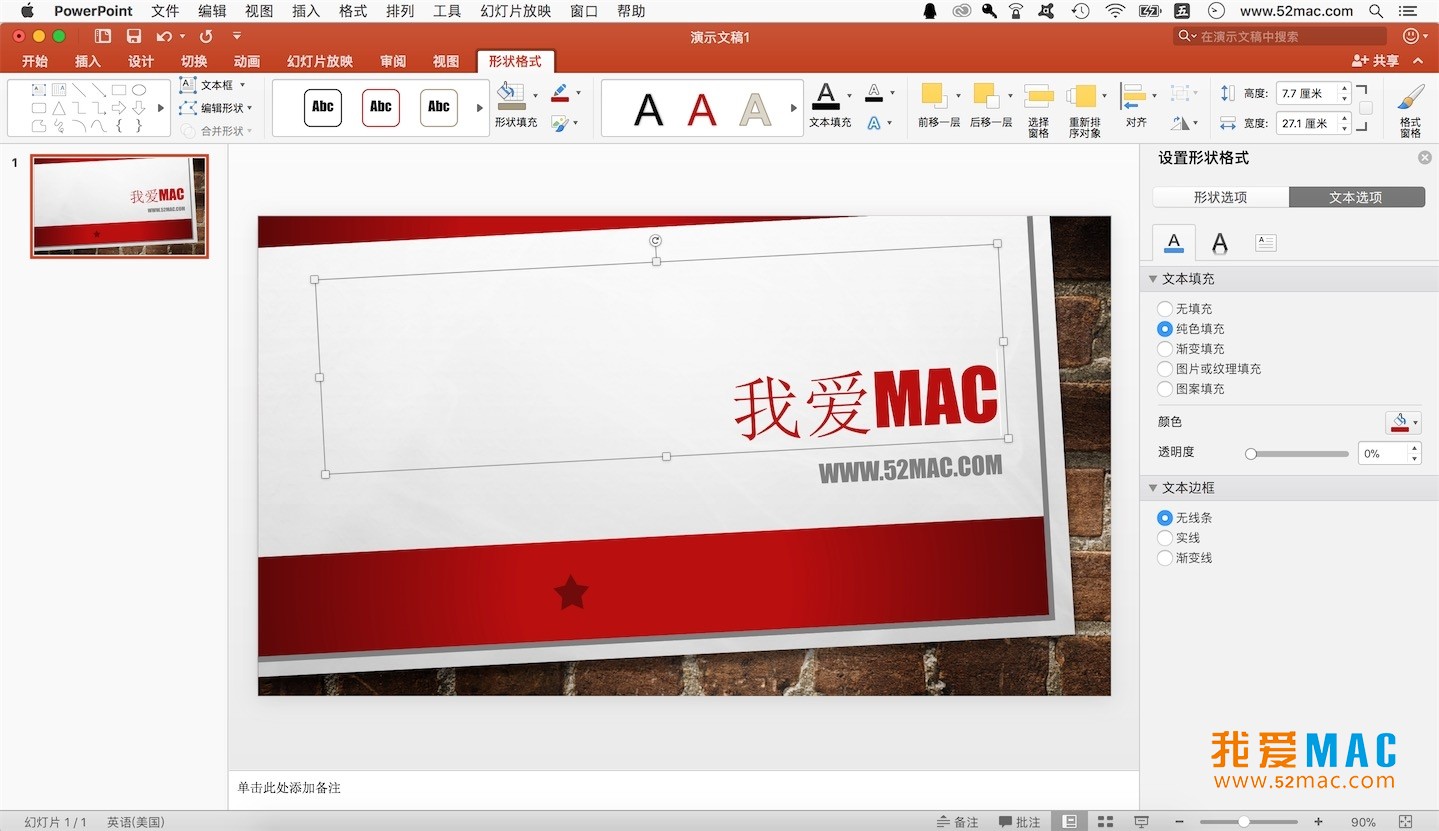Viewport: 1439px width, 831px height.
Task: Click the text effects glowing A icon
Action: pyautogui.click(x=873, y=123)
